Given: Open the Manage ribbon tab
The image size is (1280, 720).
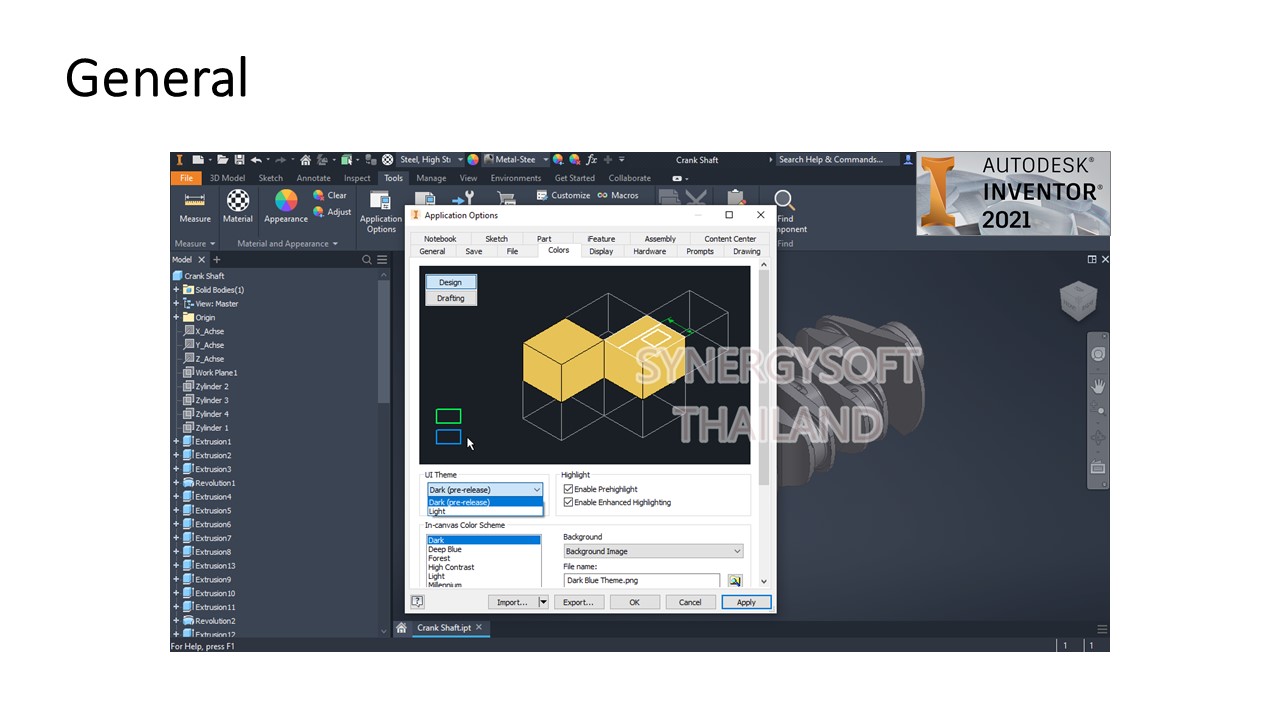Looking at the screenshot, I should coord(431,178).
